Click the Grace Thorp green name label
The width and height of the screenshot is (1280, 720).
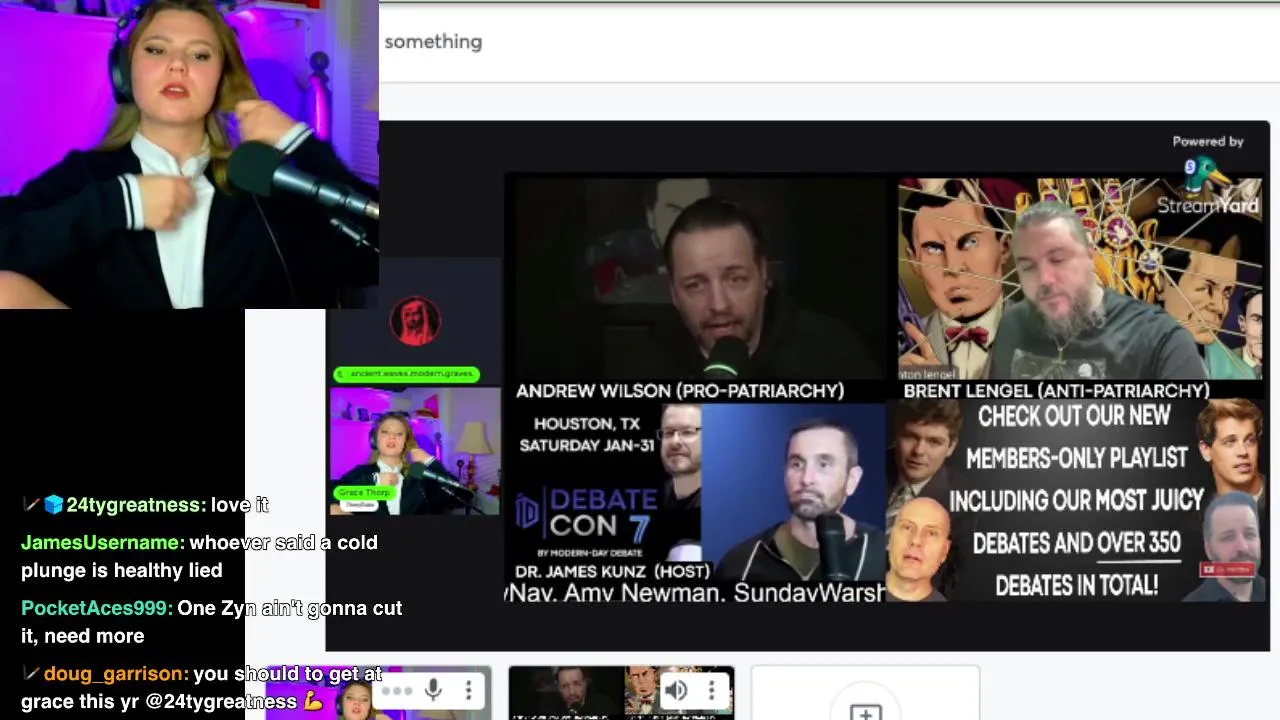[364, 493]
